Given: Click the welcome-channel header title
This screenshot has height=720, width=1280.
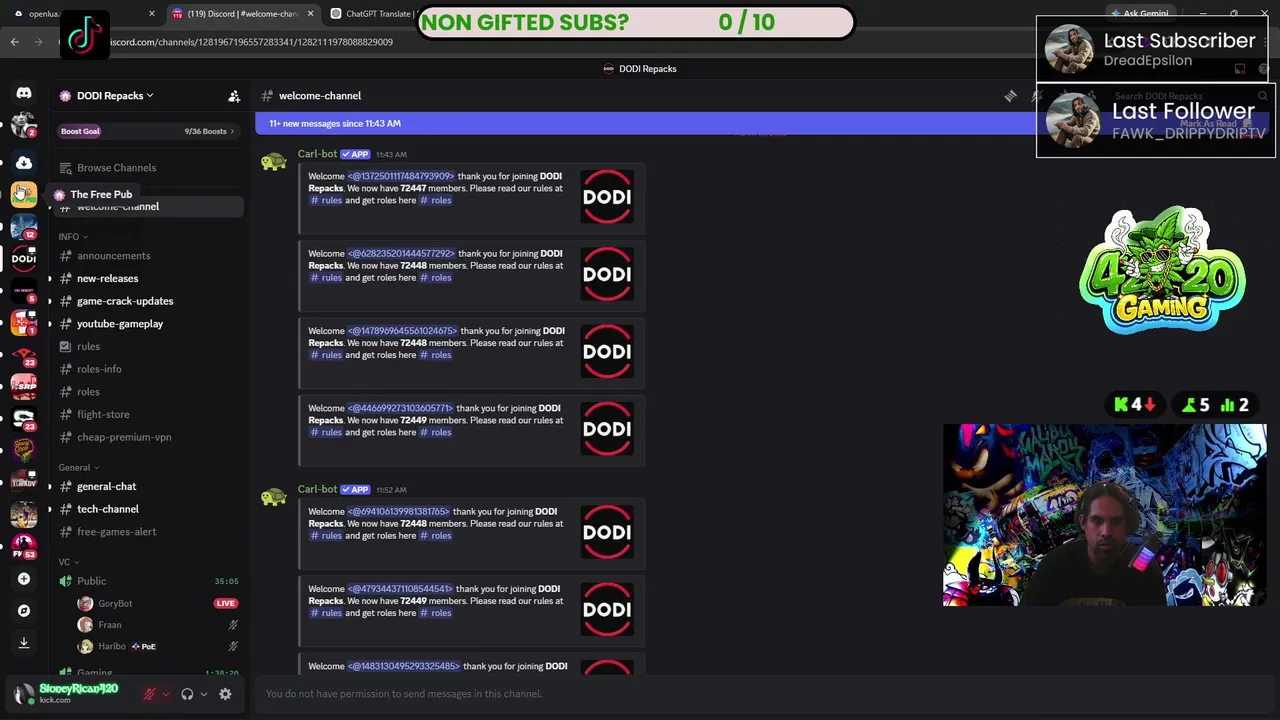Looking at the screenshot, I should [x=320, y=96].
